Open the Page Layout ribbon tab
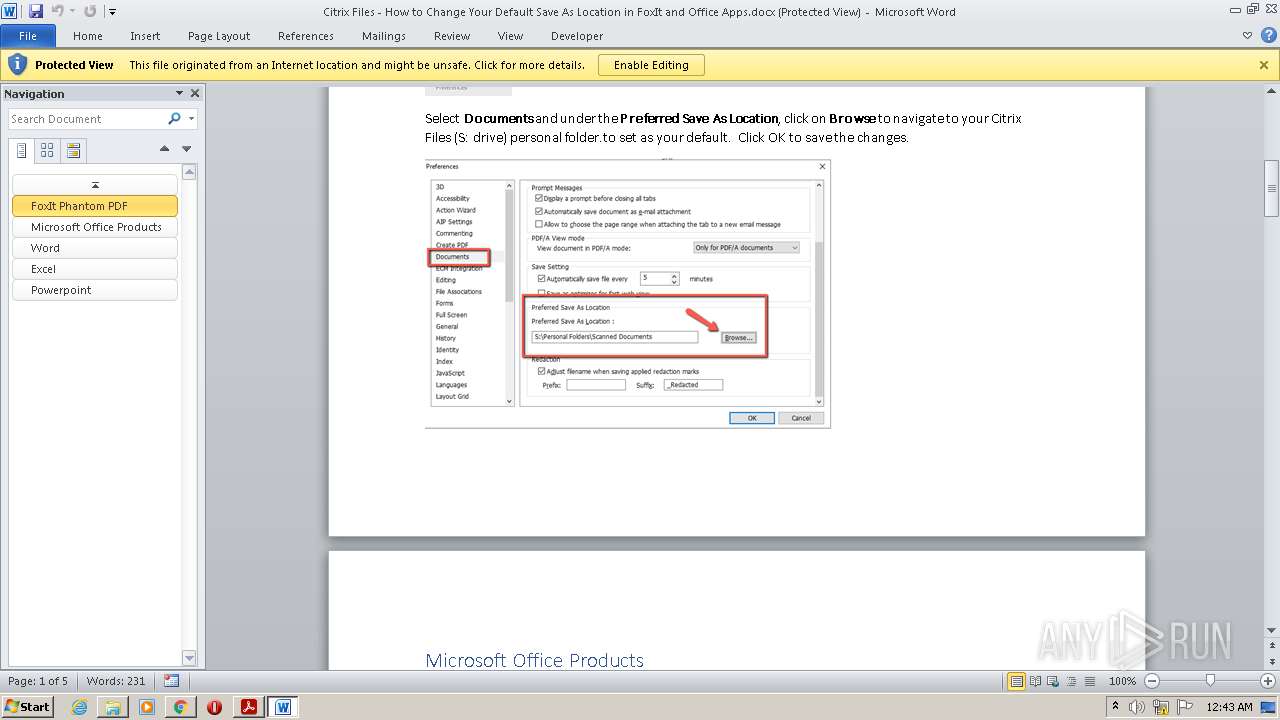This screenshot has height=720, width=1280. pos(219,36)
